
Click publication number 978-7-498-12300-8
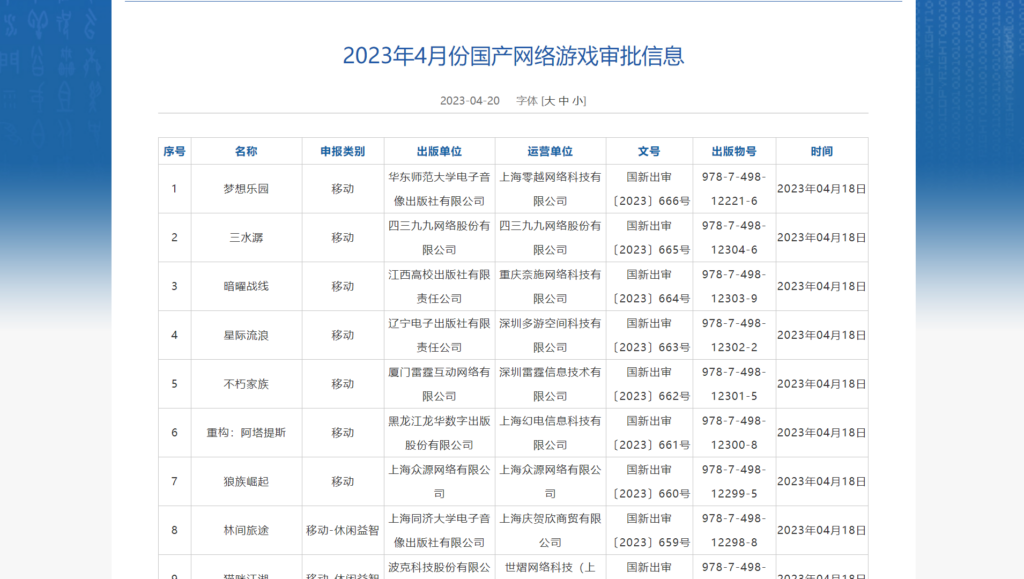coord(734,433)
